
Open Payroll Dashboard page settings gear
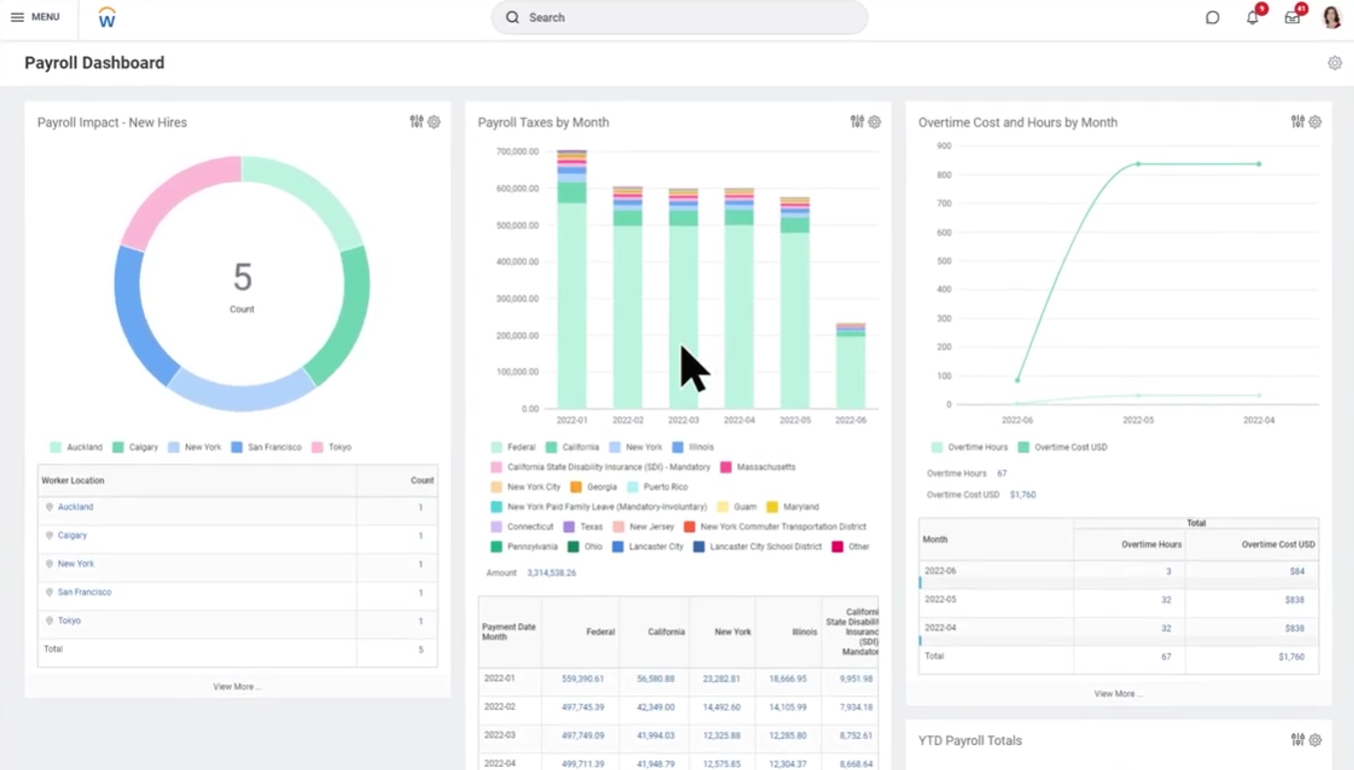click(1334, 63)
